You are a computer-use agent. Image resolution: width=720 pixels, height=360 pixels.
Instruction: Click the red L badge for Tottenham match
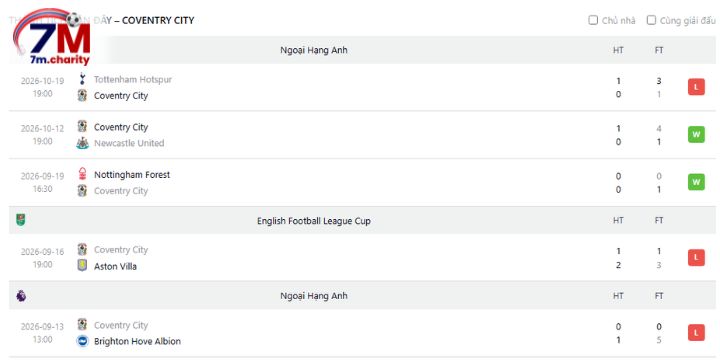[696, 87]
